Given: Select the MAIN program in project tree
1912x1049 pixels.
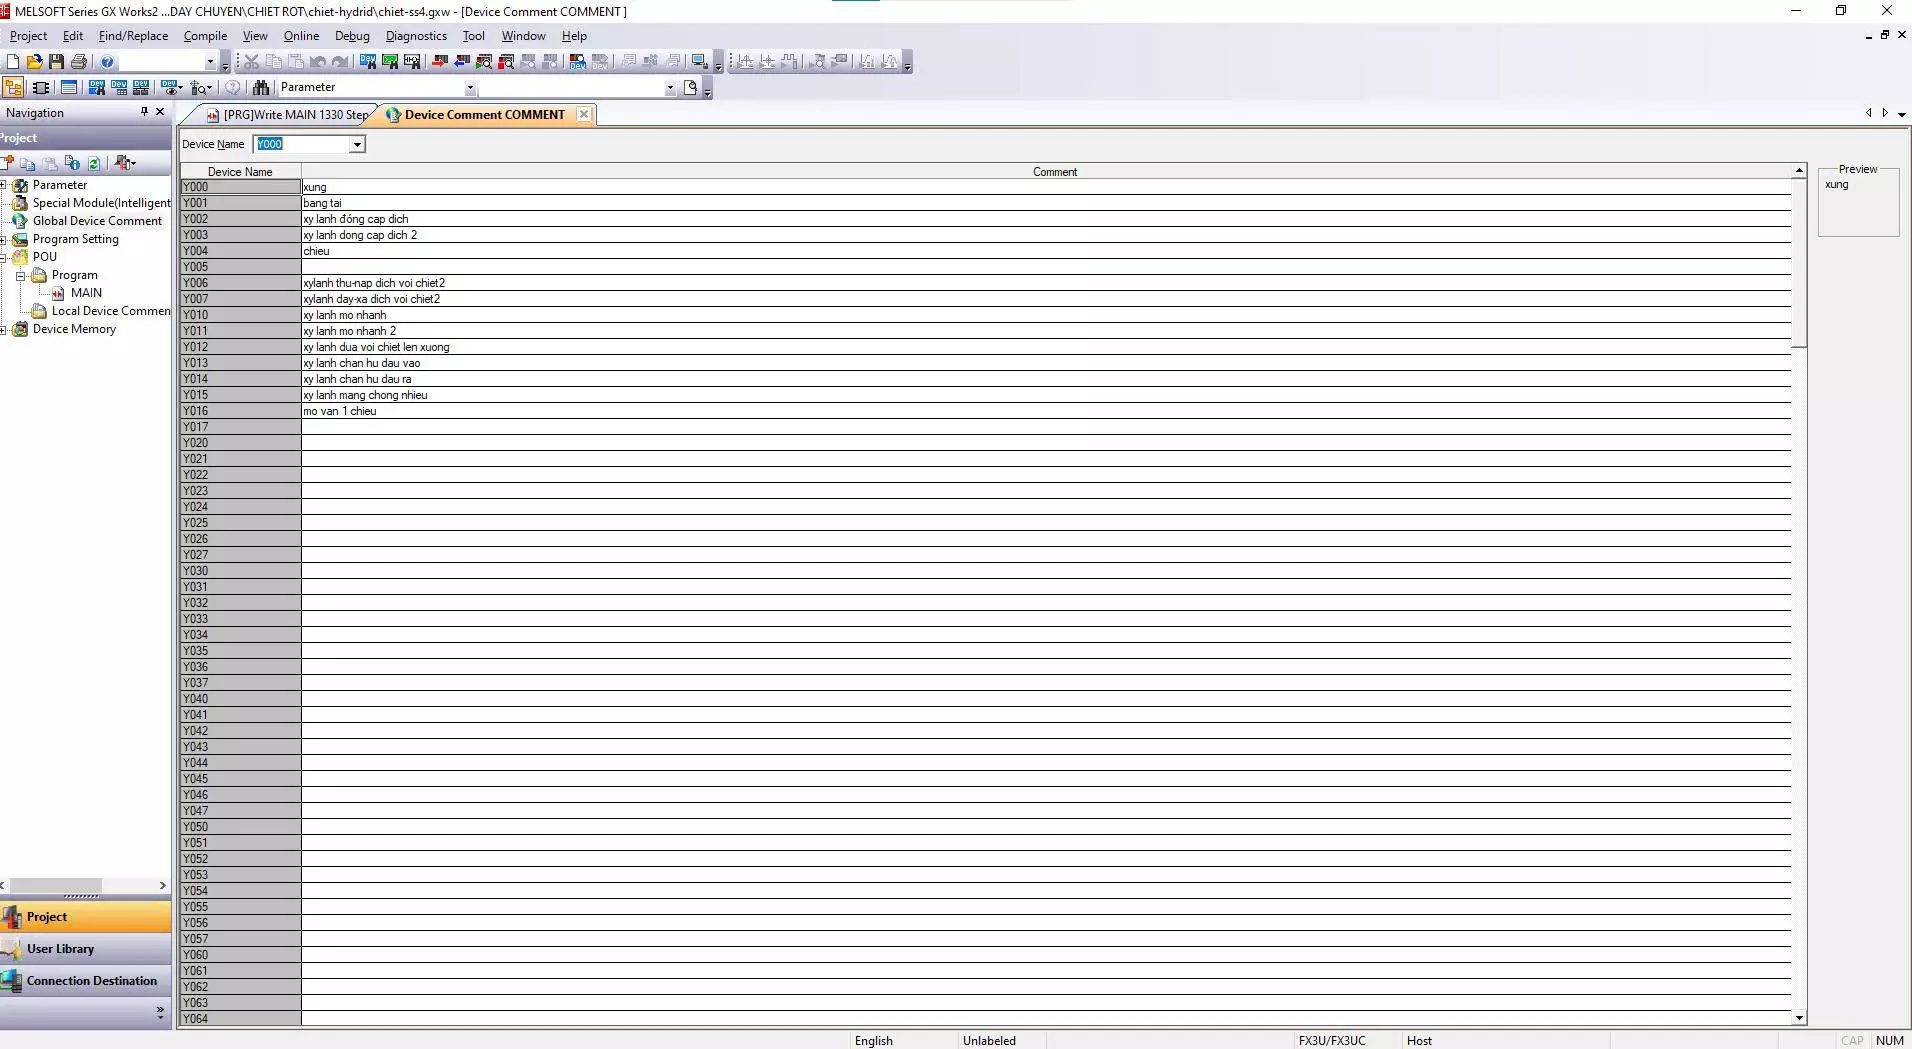Looking at the screenshot, I should point(86,293).
